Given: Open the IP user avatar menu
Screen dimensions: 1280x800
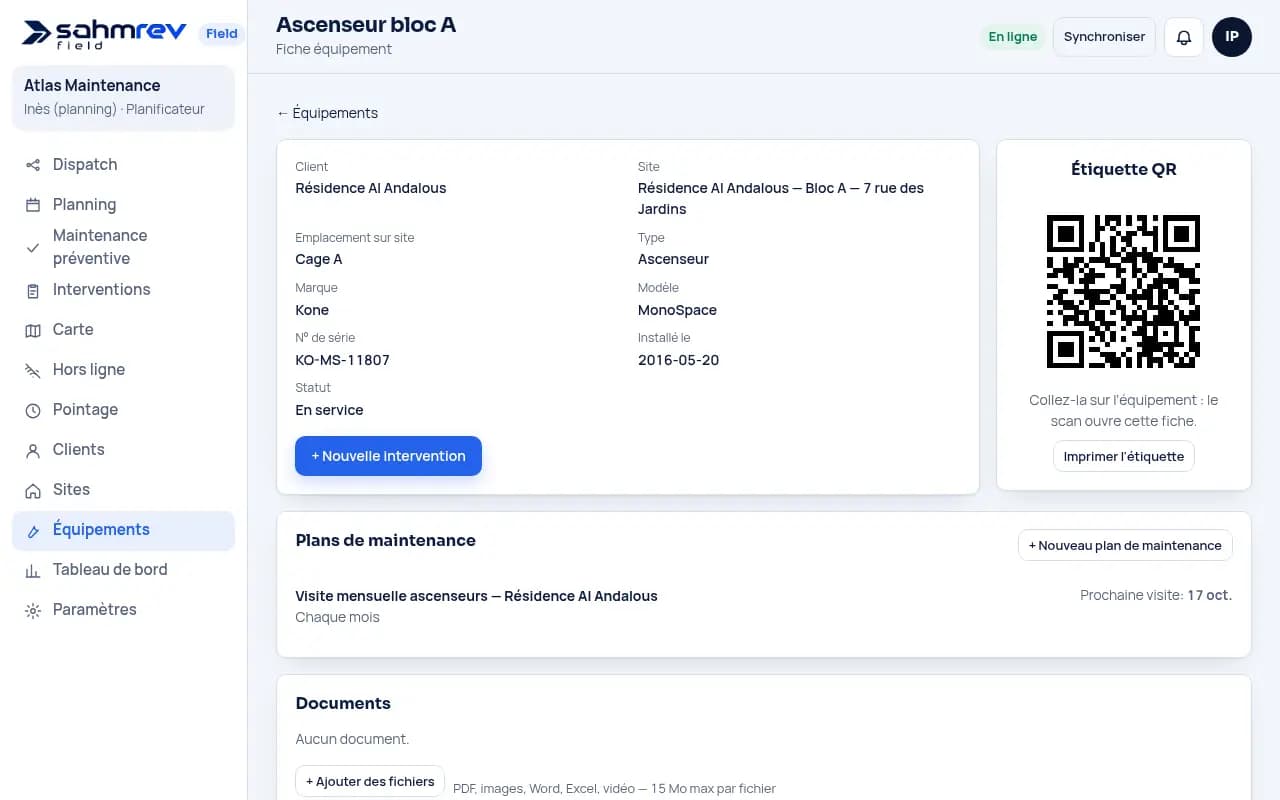Looking at the screenshot, I should tap(1232, 37).
